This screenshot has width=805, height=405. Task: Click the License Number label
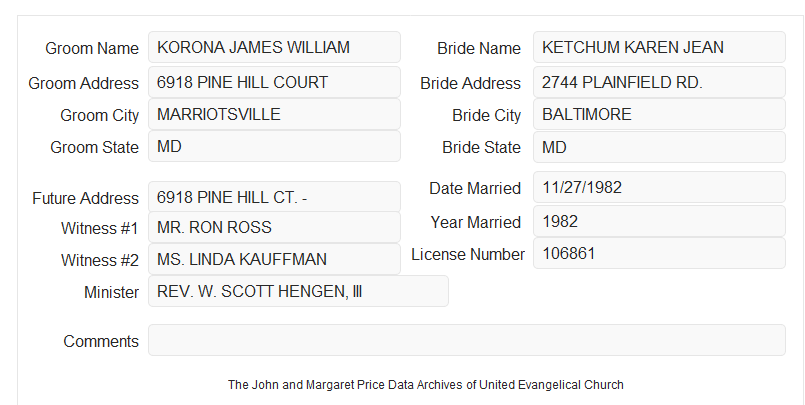(468, 254)
